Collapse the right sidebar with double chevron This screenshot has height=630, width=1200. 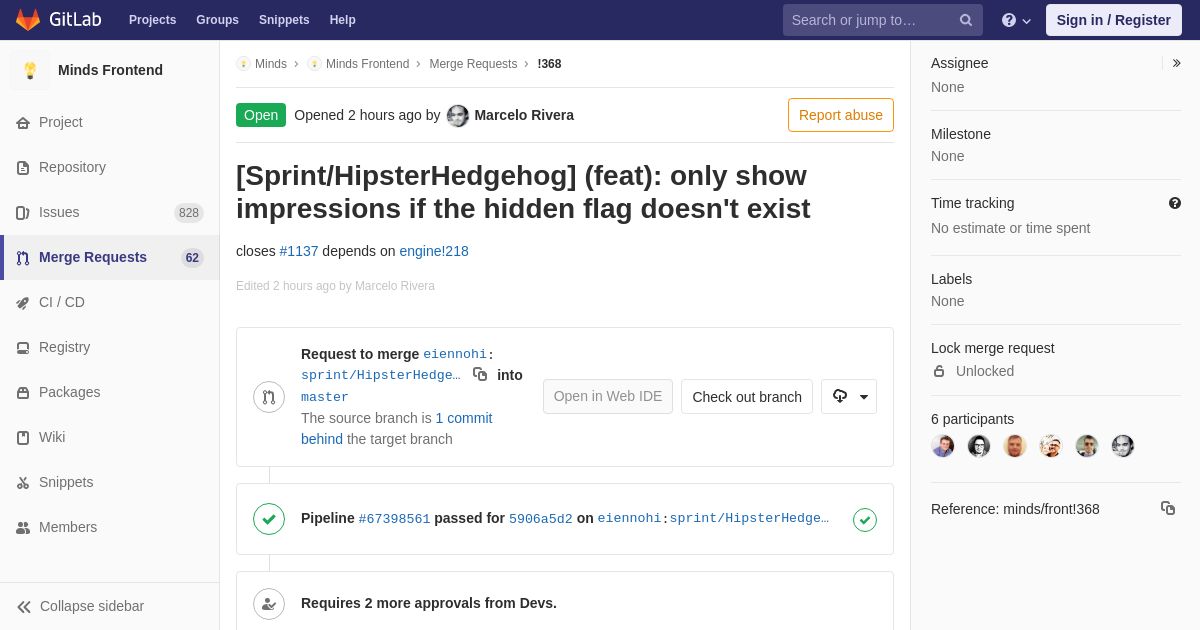1176,63
